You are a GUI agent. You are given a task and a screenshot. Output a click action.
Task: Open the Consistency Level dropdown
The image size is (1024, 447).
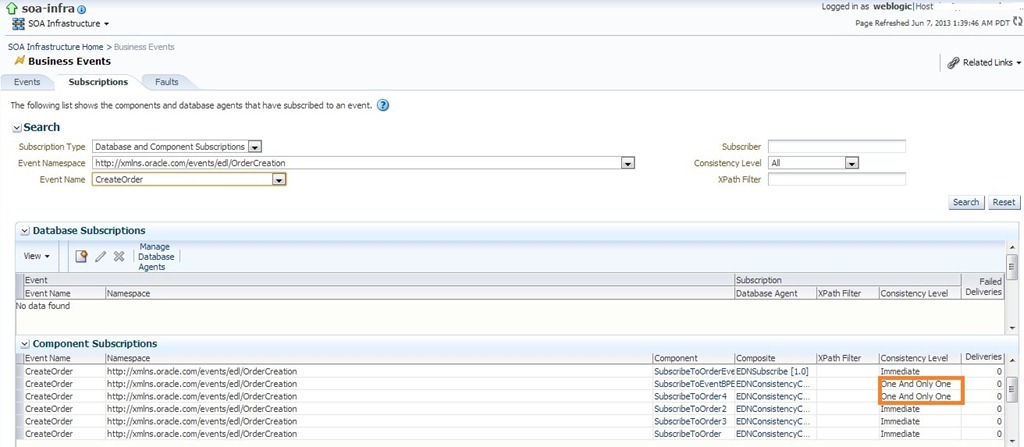pos(852,163)
